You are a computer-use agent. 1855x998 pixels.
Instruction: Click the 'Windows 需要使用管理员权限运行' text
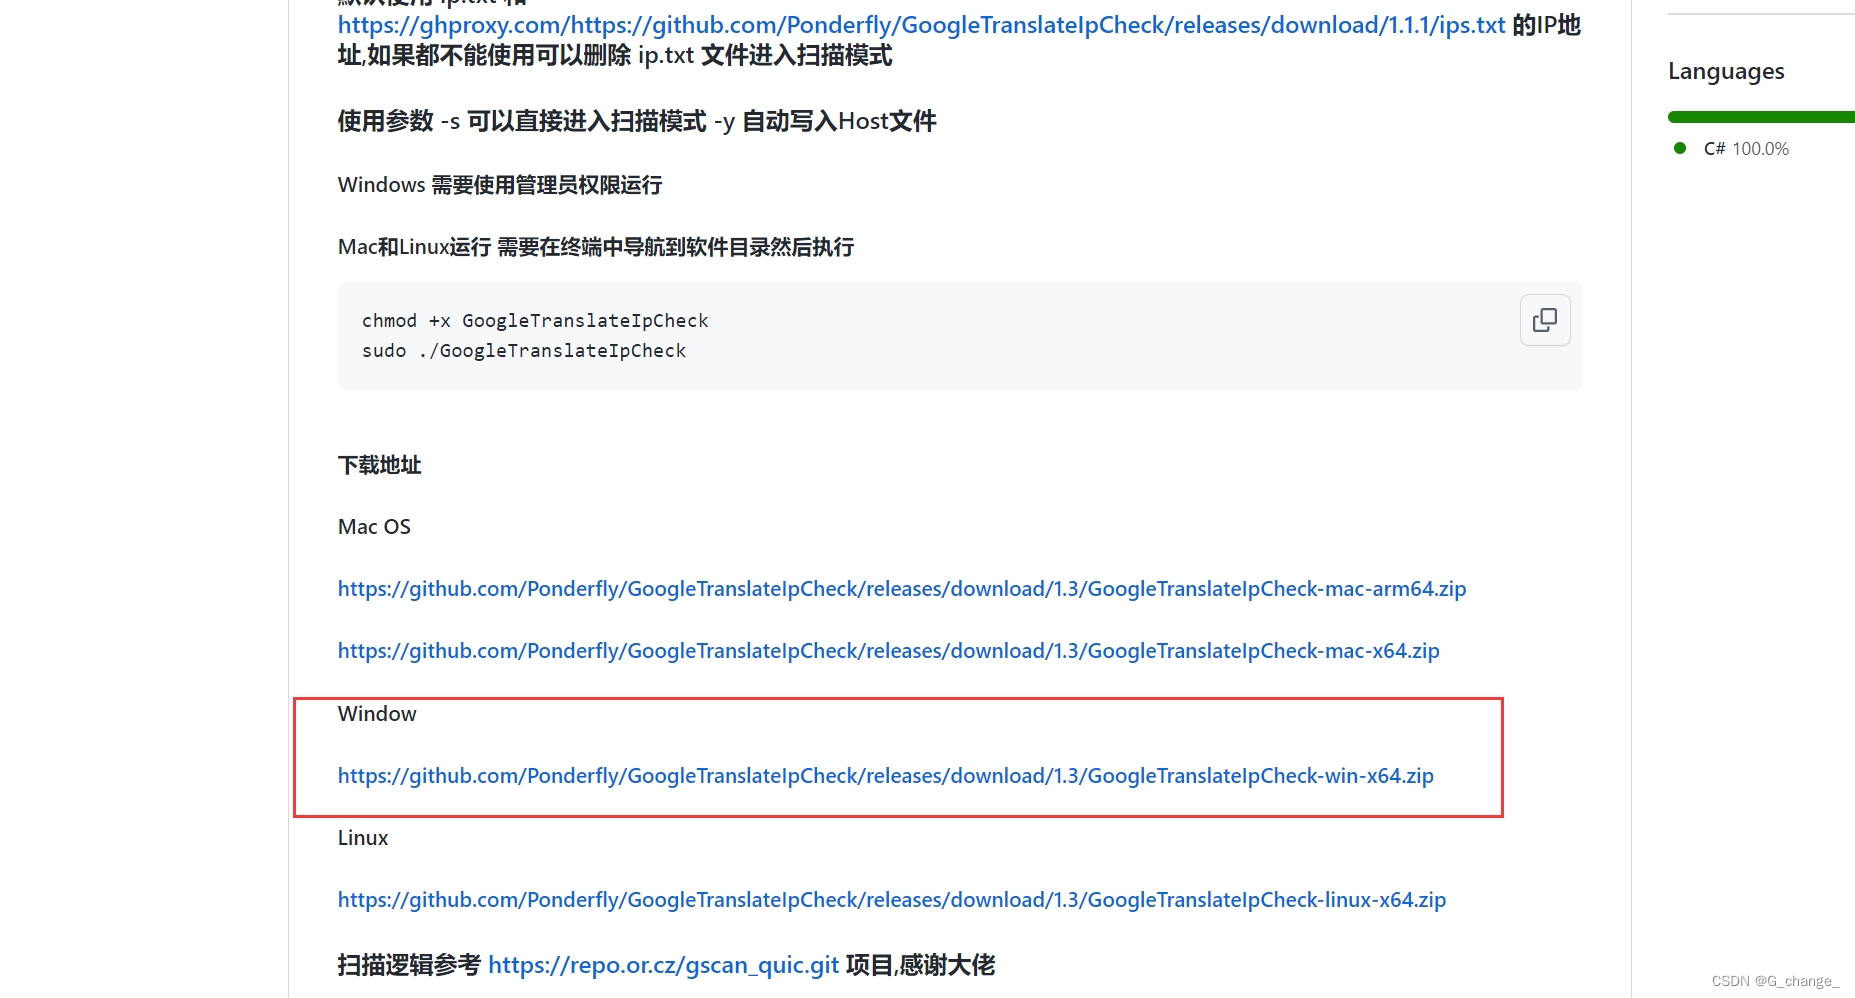point(500,185)
